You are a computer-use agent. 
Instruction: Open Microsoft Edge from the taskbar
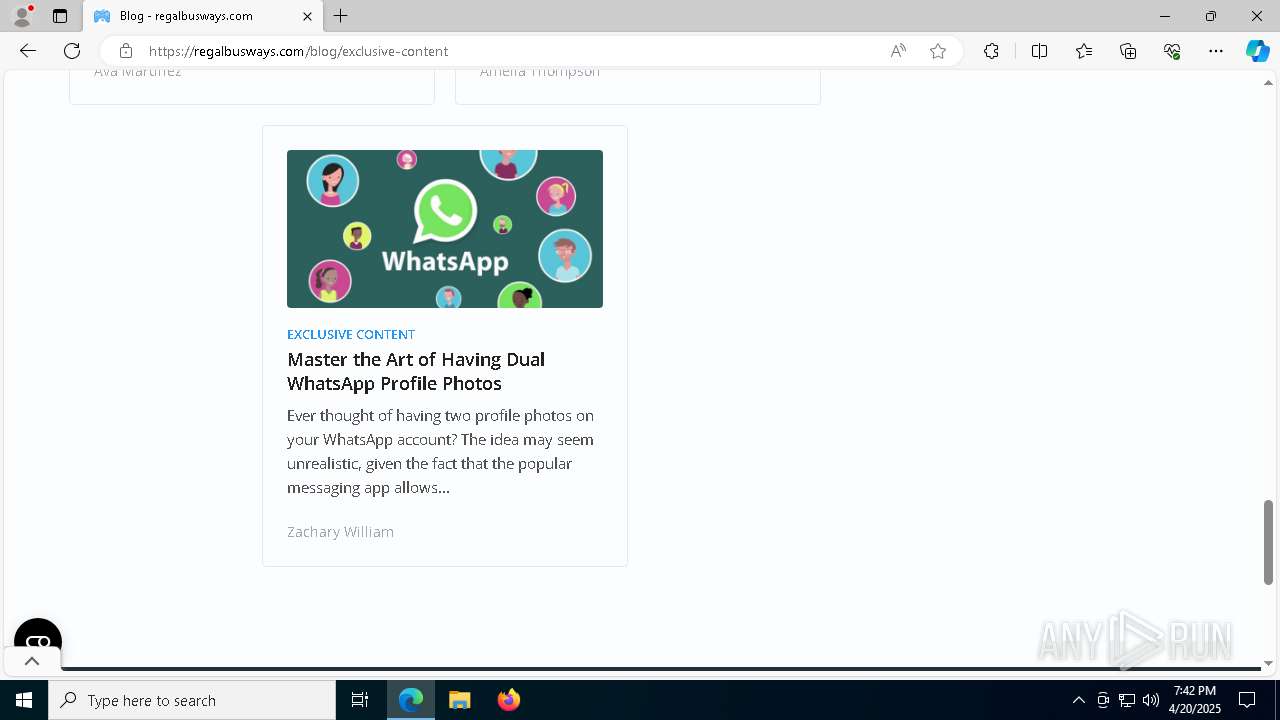pyautogui.click(x=411, y=700)
